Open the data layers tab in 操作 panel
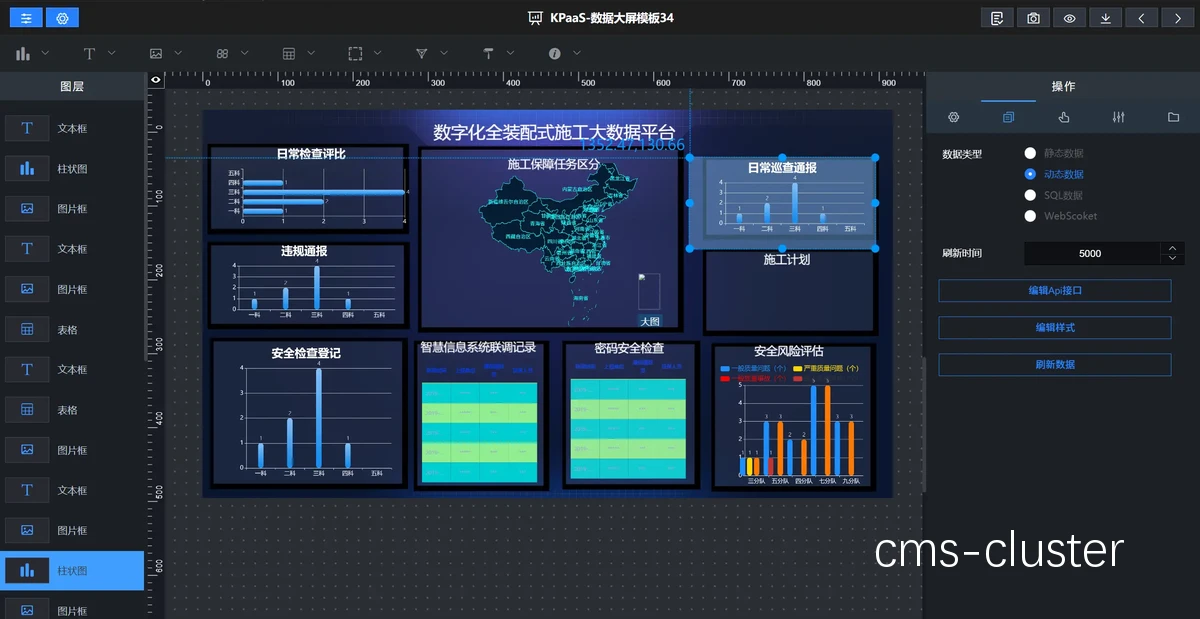Viewport: 1200px width, 619px height. tap(1008, 117)
